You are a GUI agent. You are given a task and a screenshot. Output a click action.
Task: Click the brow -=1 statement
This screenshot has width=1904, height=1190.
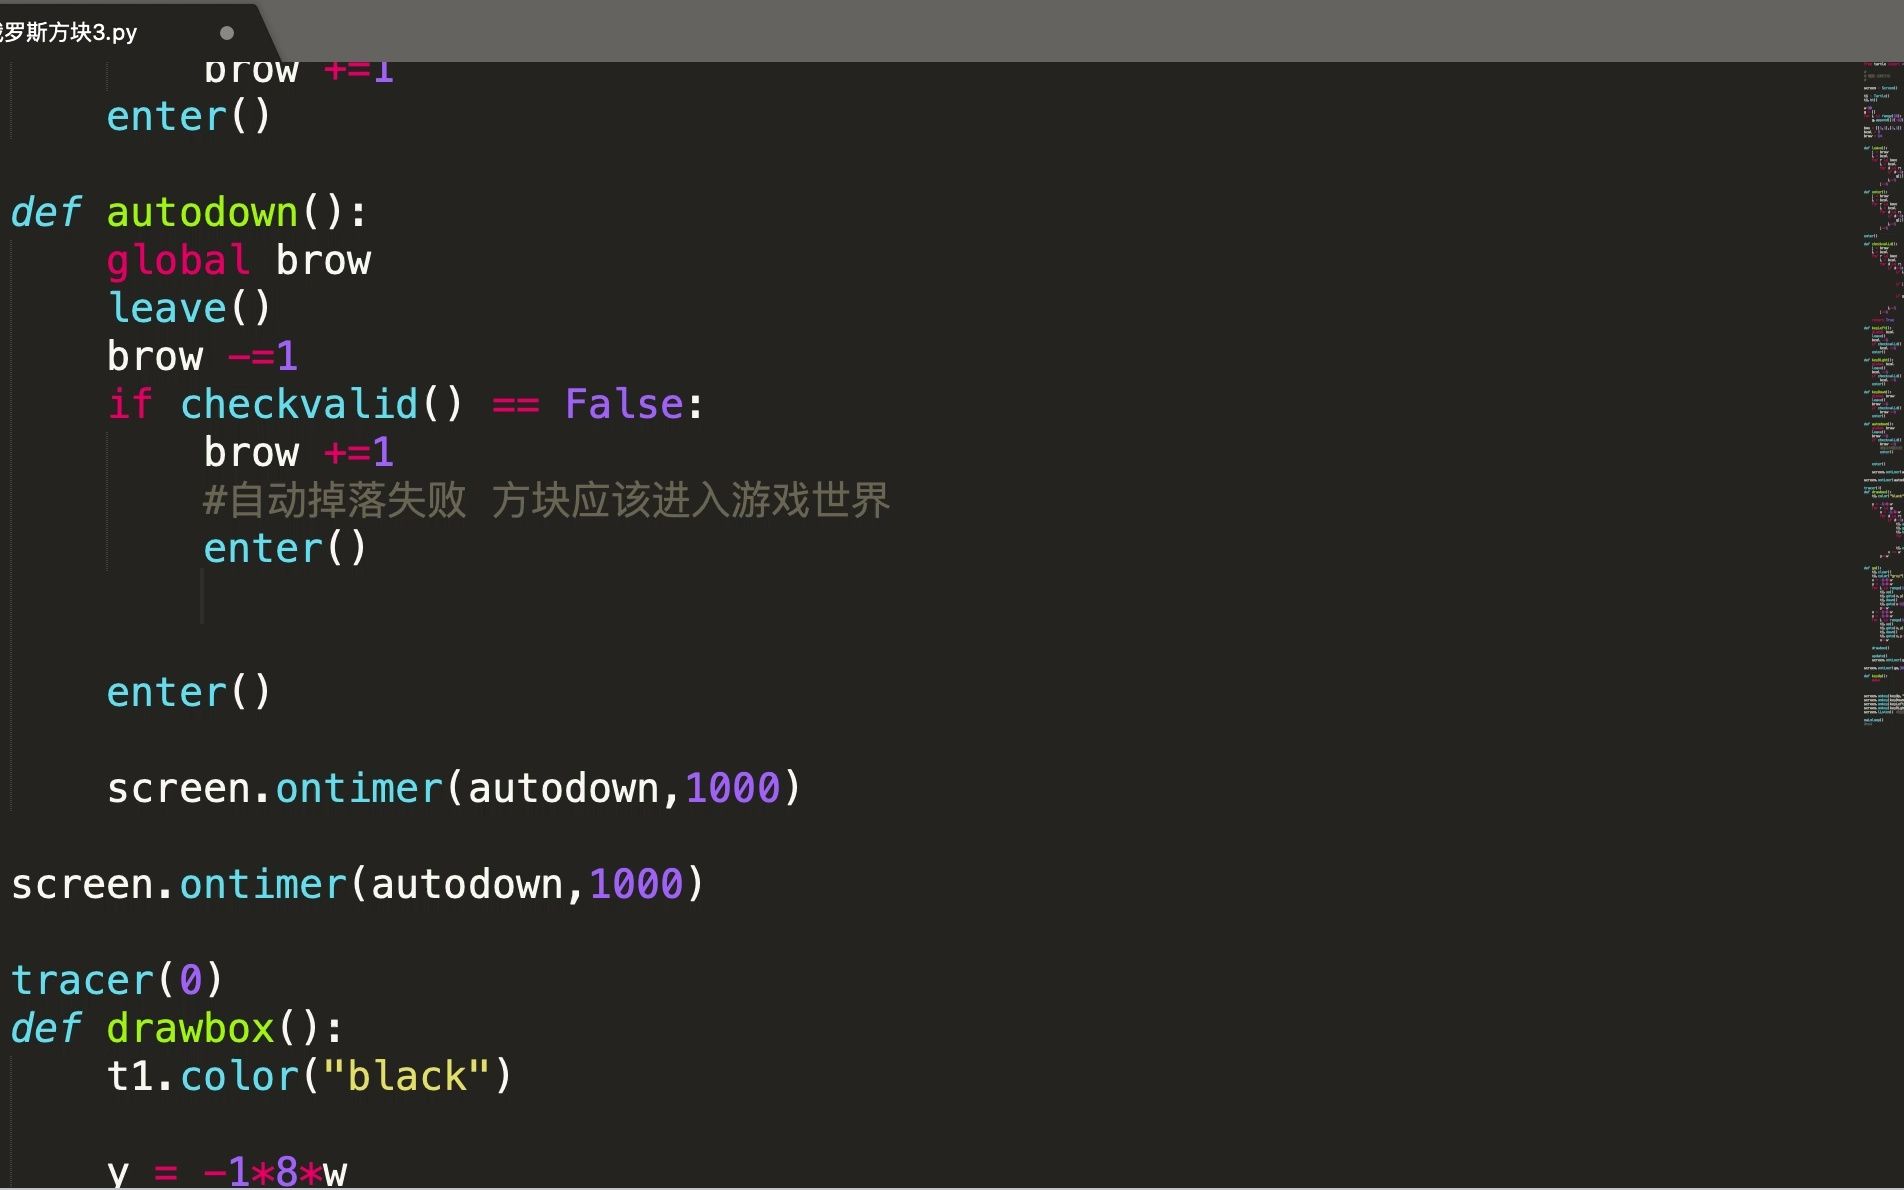pyautogui.click(x=201, y=356)
